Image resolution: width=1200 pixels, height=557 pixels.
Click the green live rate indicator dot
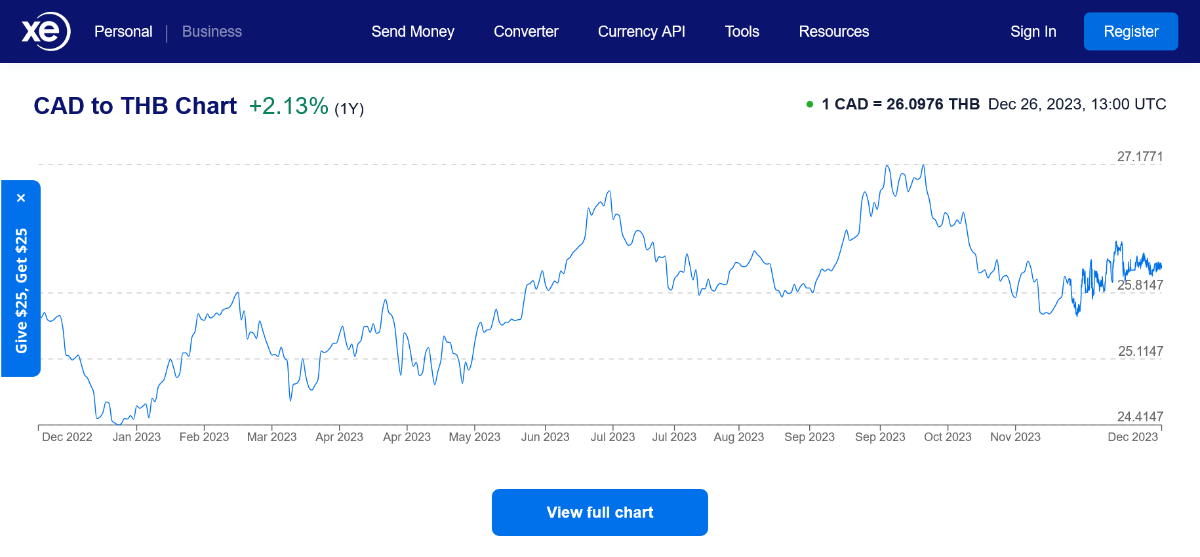click(x=809, y=105)
